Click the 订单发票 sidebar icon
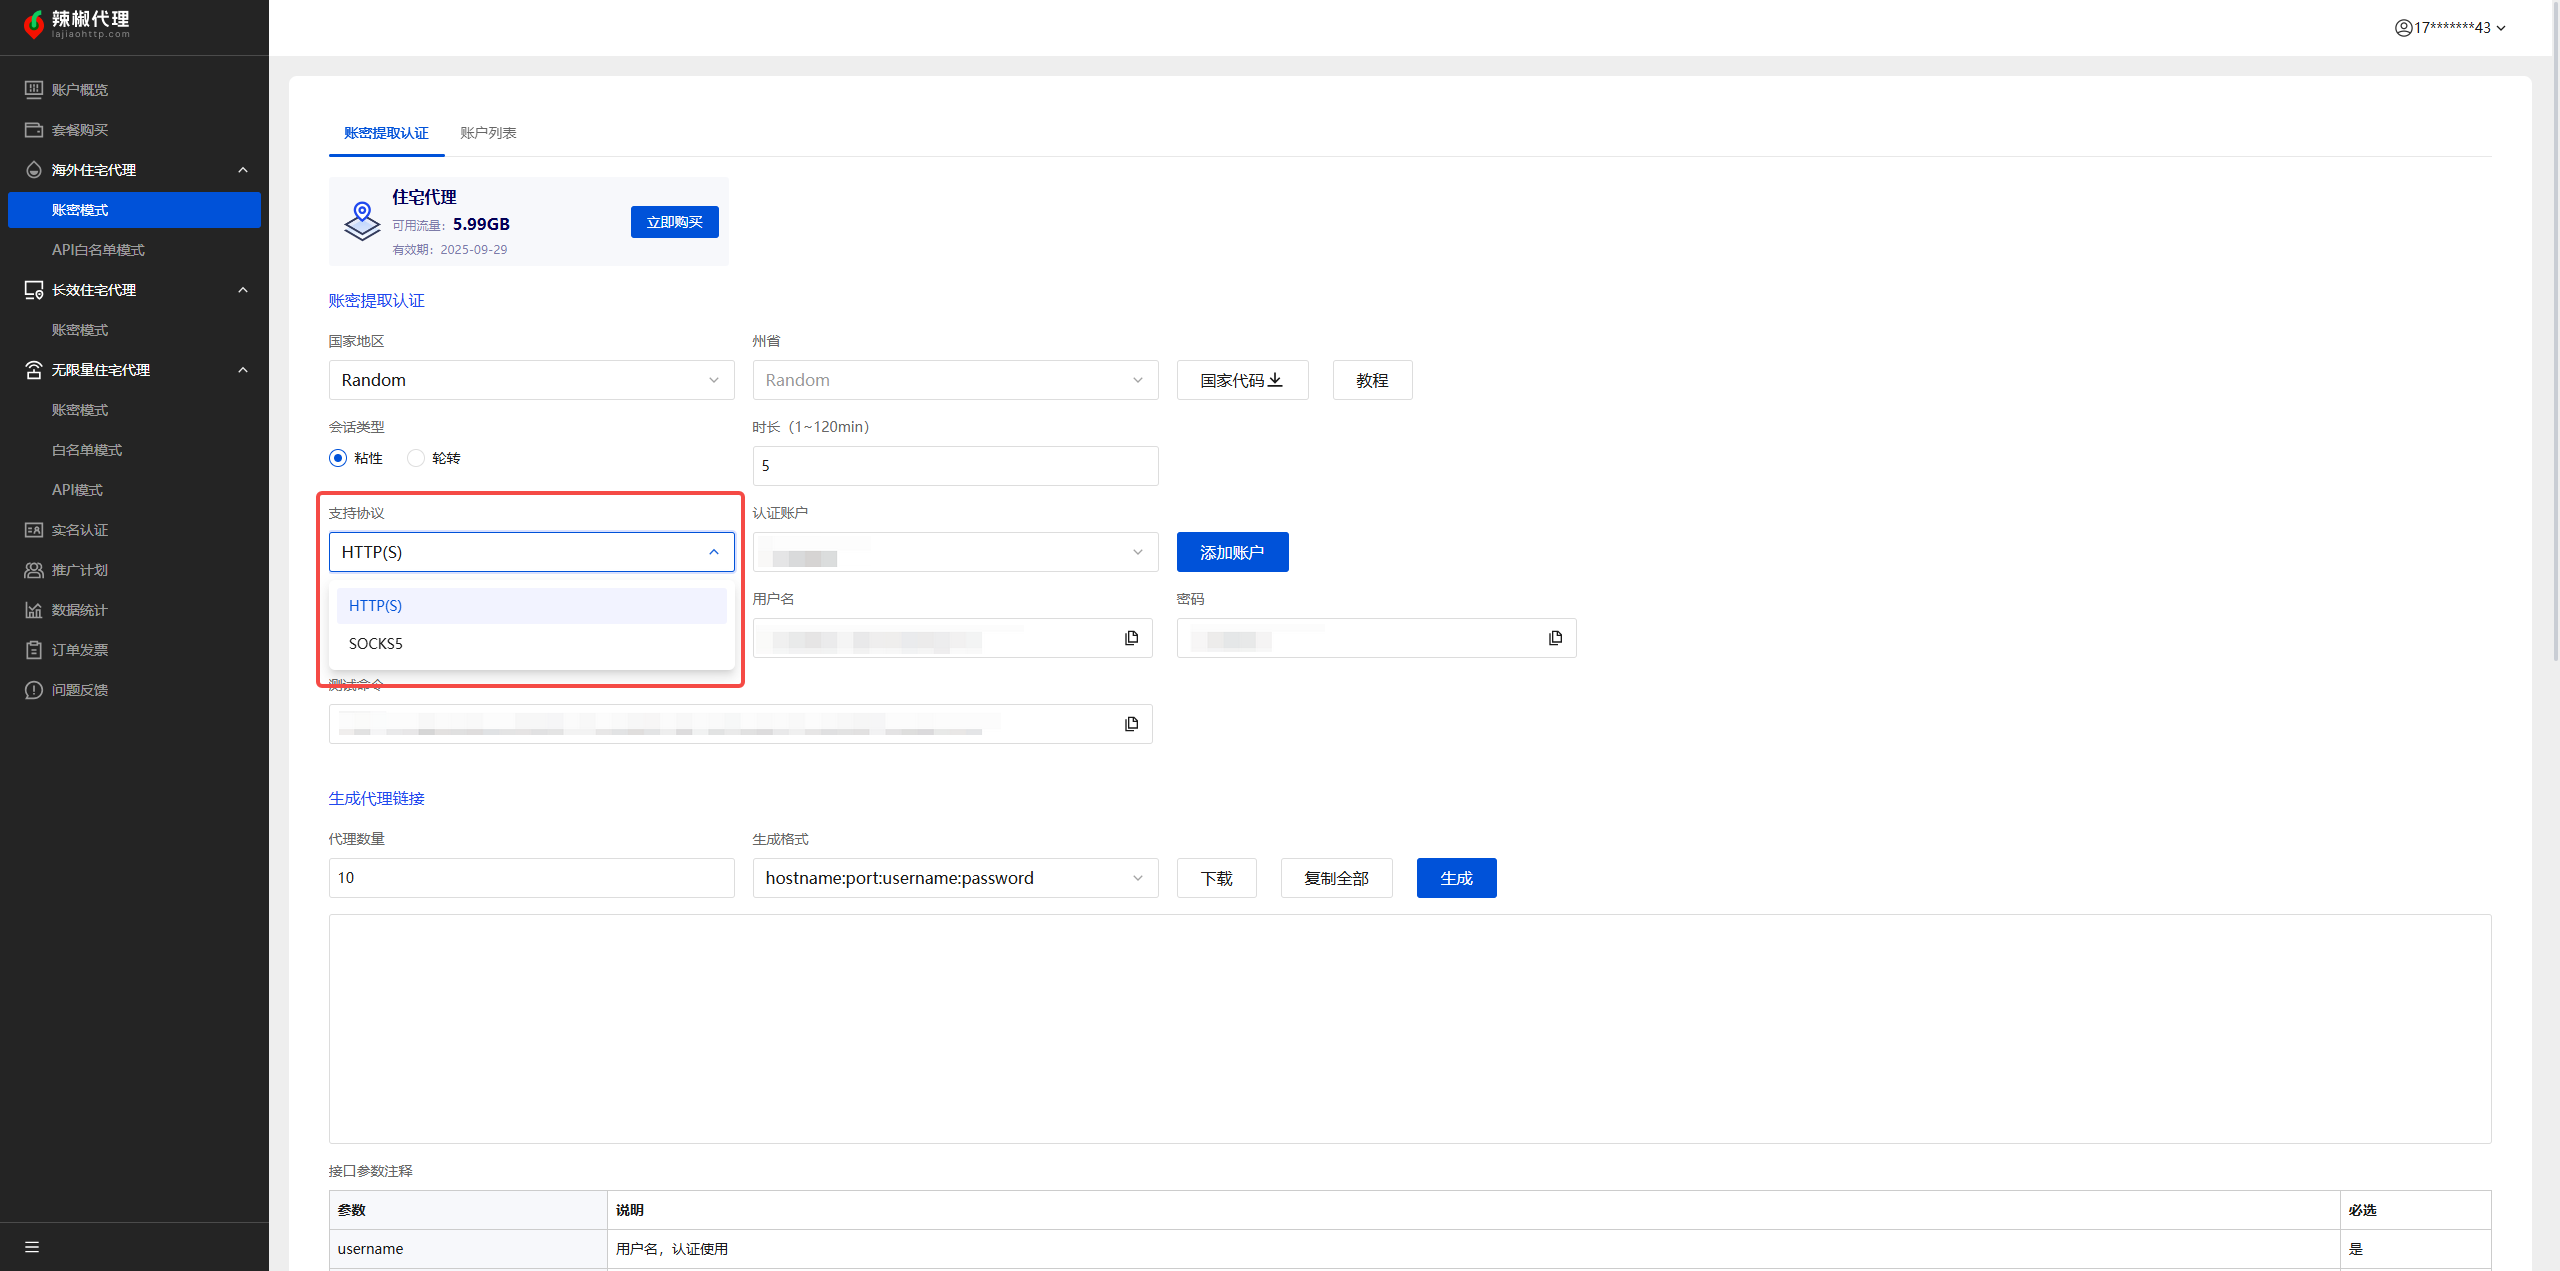Screen dimensions: 2560x1271 click(x=34, y=650)
